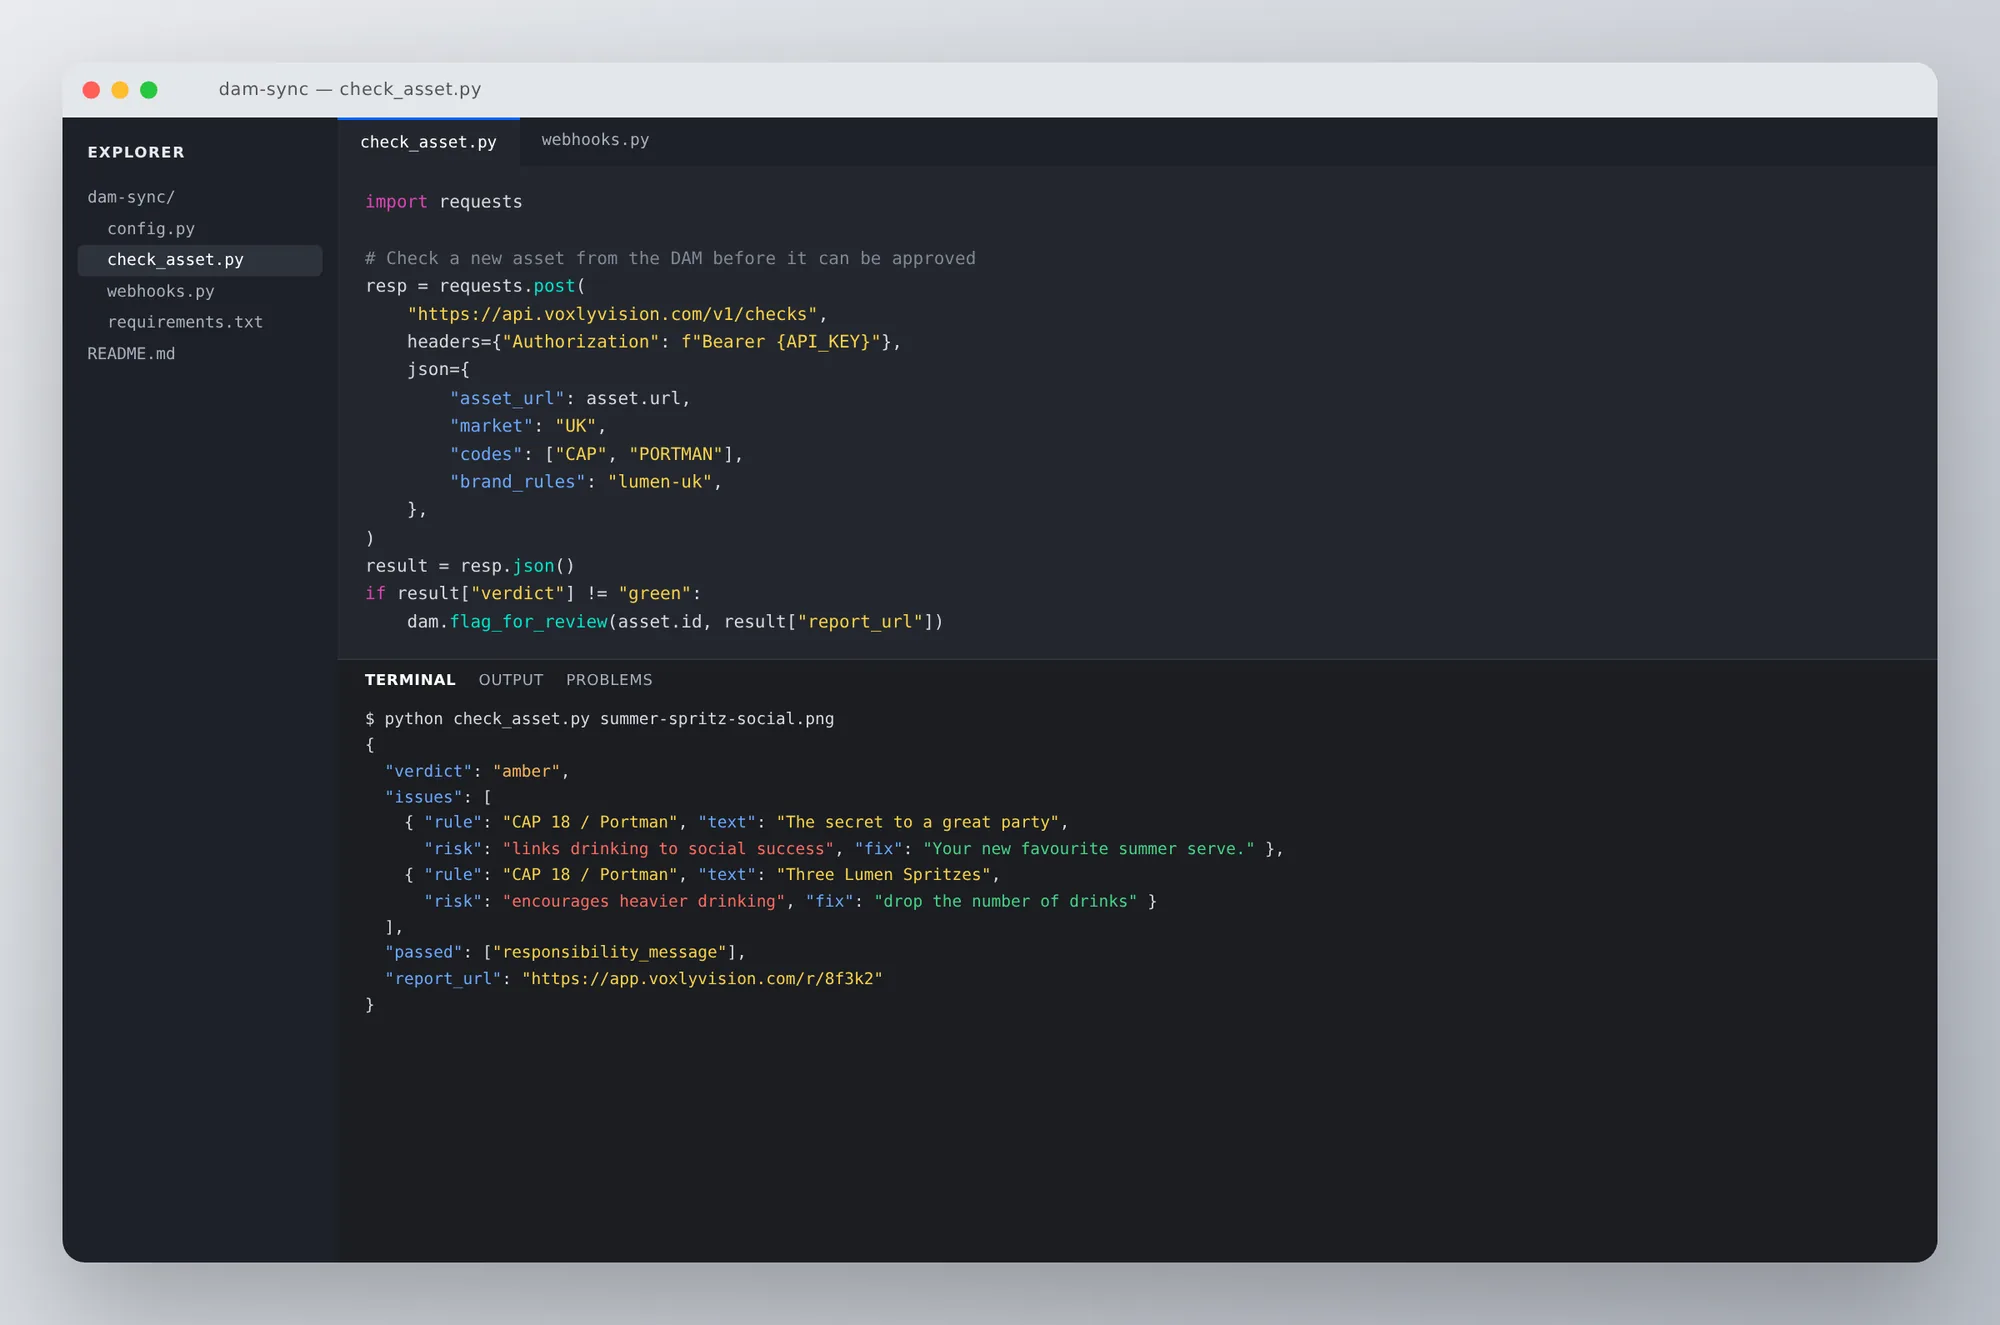
Task: Click the red close window button
Action: pos(91,90)
